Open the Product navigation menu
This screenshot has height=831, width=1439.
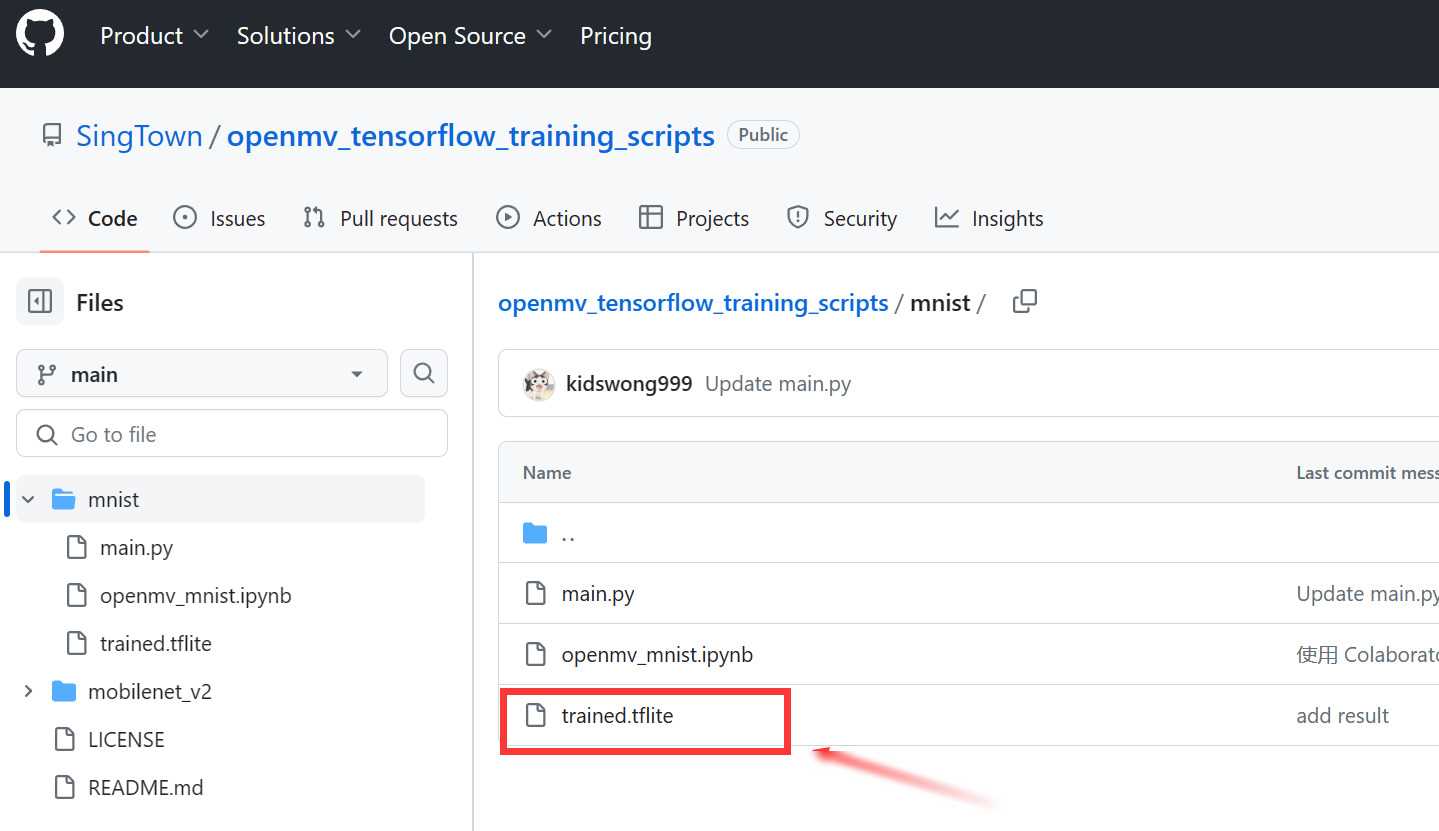[x=155, y=36]
